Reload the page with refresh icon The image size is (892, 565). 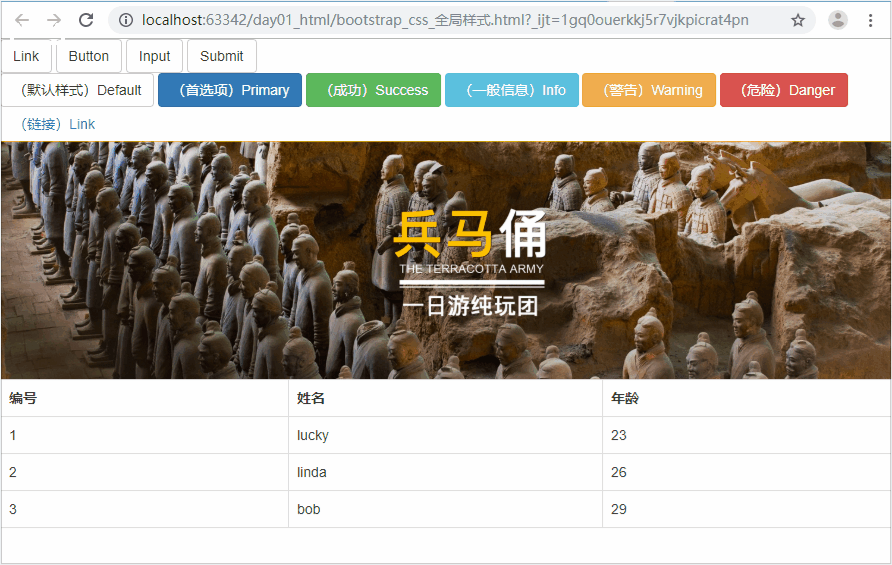click(x=86, y=20)
